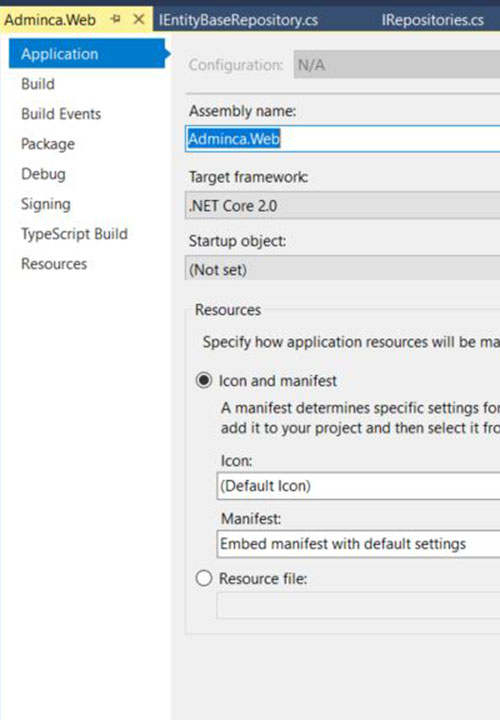Screen dimensions: 500x720
Task: Click the 'Icon:' label above Default Icon
Action: coord(236,461)
